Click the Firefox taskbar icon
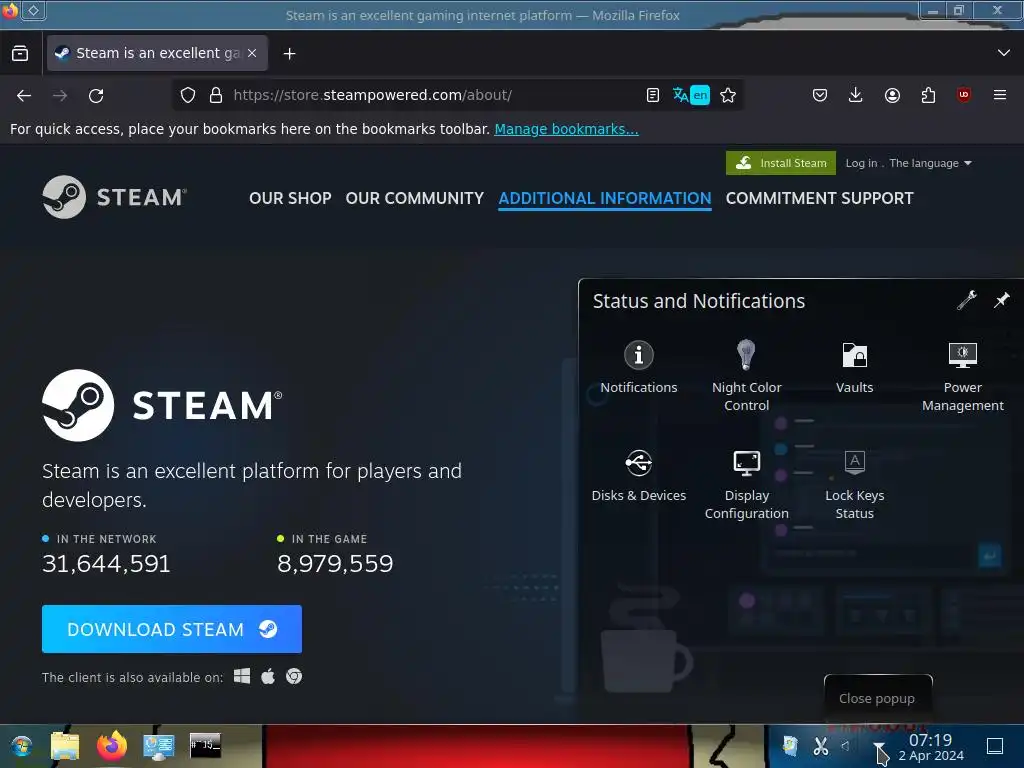Viewport: 1024px width, 768px height. [112, 746]
